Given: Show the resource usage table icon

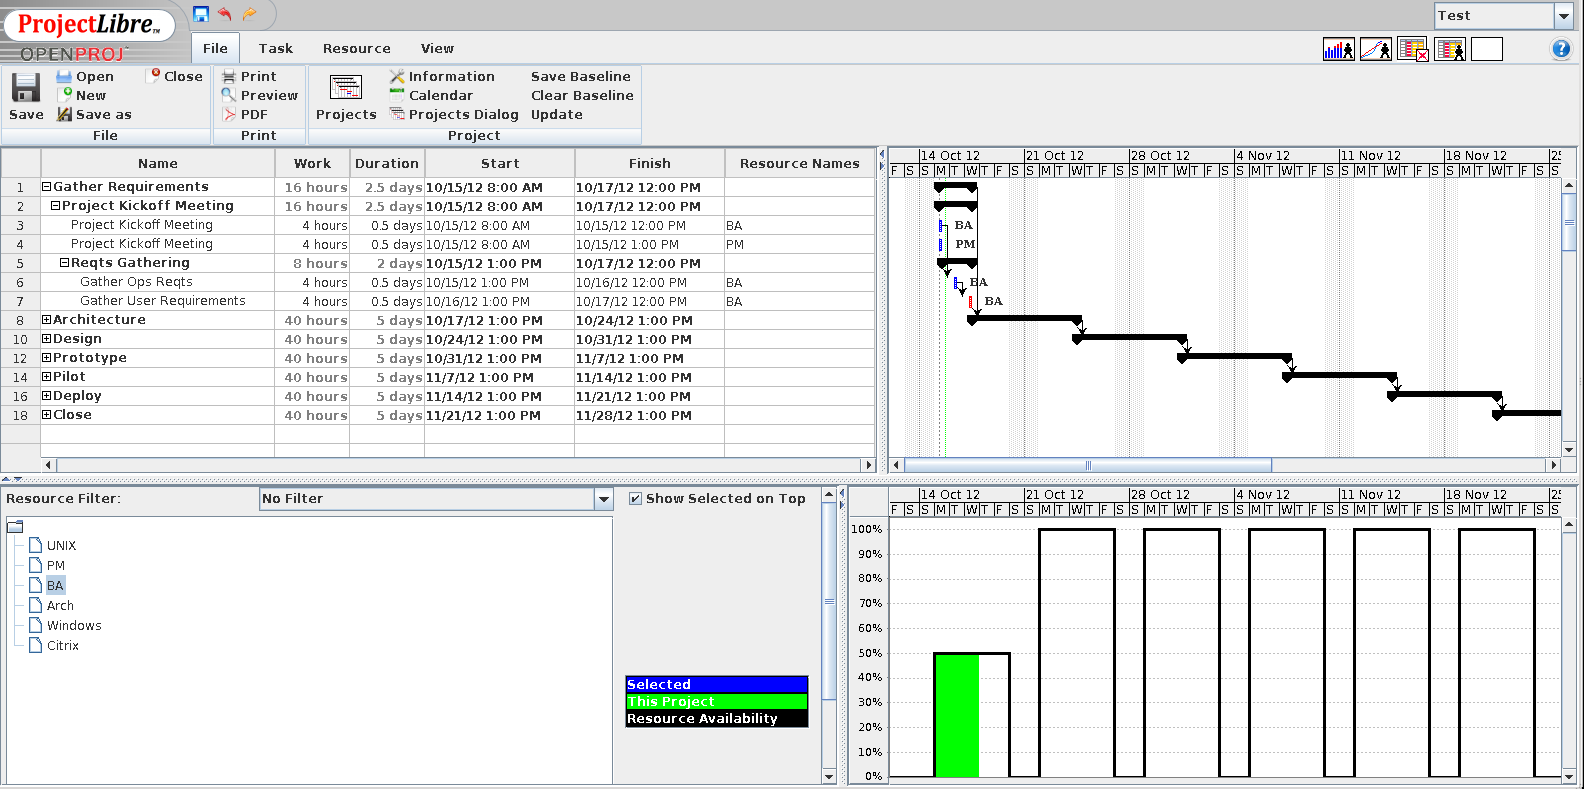Looking at the screenshot, I should coord(1450,49).
